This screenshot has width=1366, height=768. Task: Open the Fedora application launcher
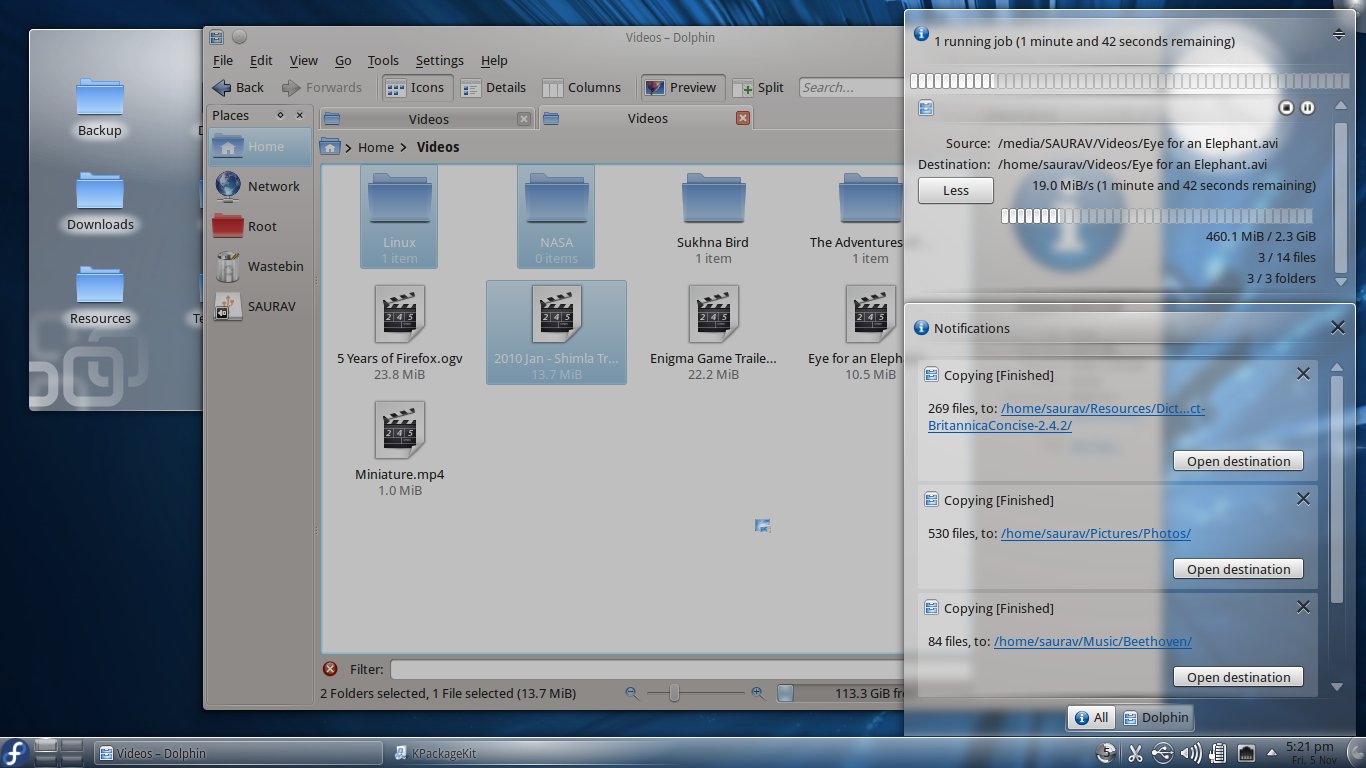15,752
